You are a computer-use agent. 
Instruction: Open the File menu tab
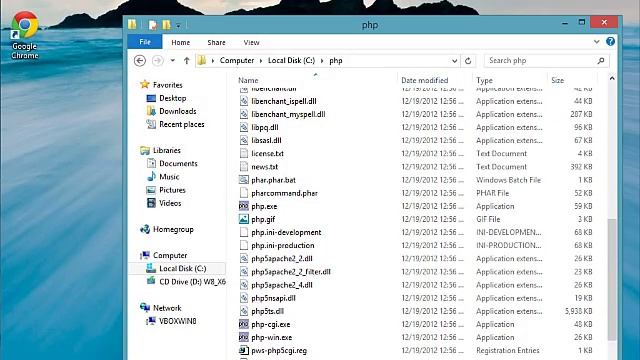pos(145,42)
